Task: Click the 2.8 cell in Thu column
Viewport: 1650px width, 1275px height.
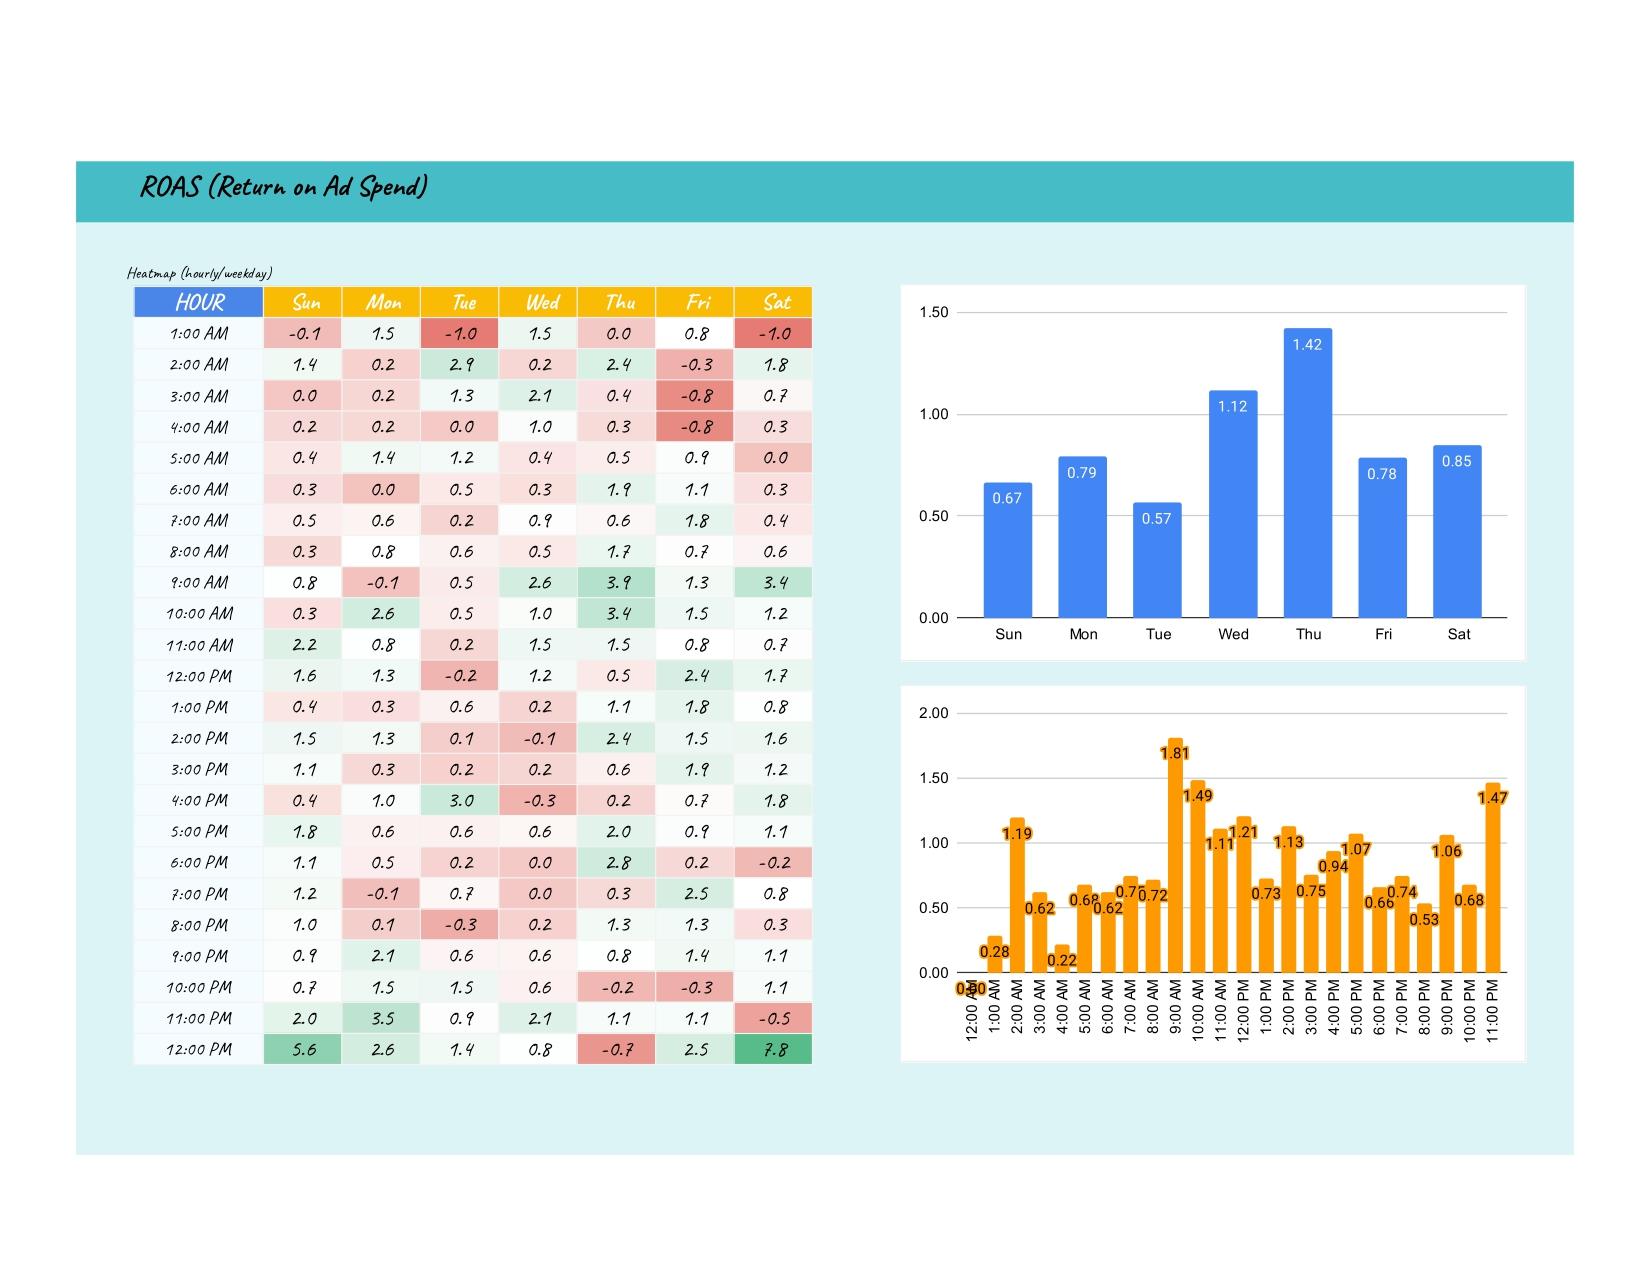Action: pos(618,862)
